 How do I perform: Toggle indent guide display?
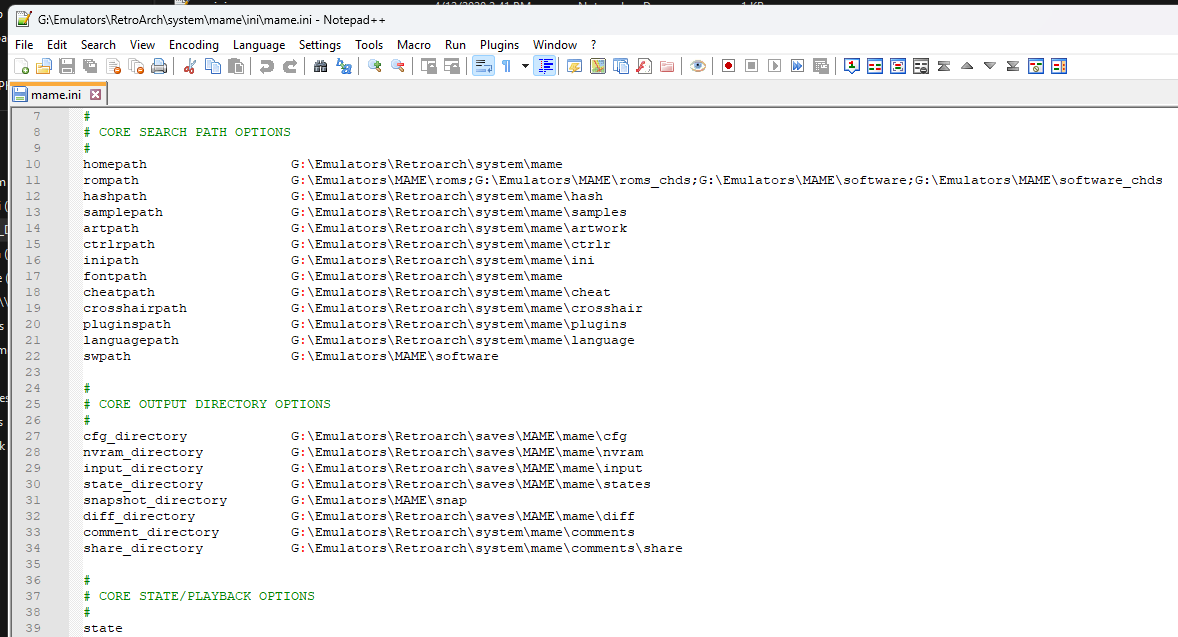[545, 67]
